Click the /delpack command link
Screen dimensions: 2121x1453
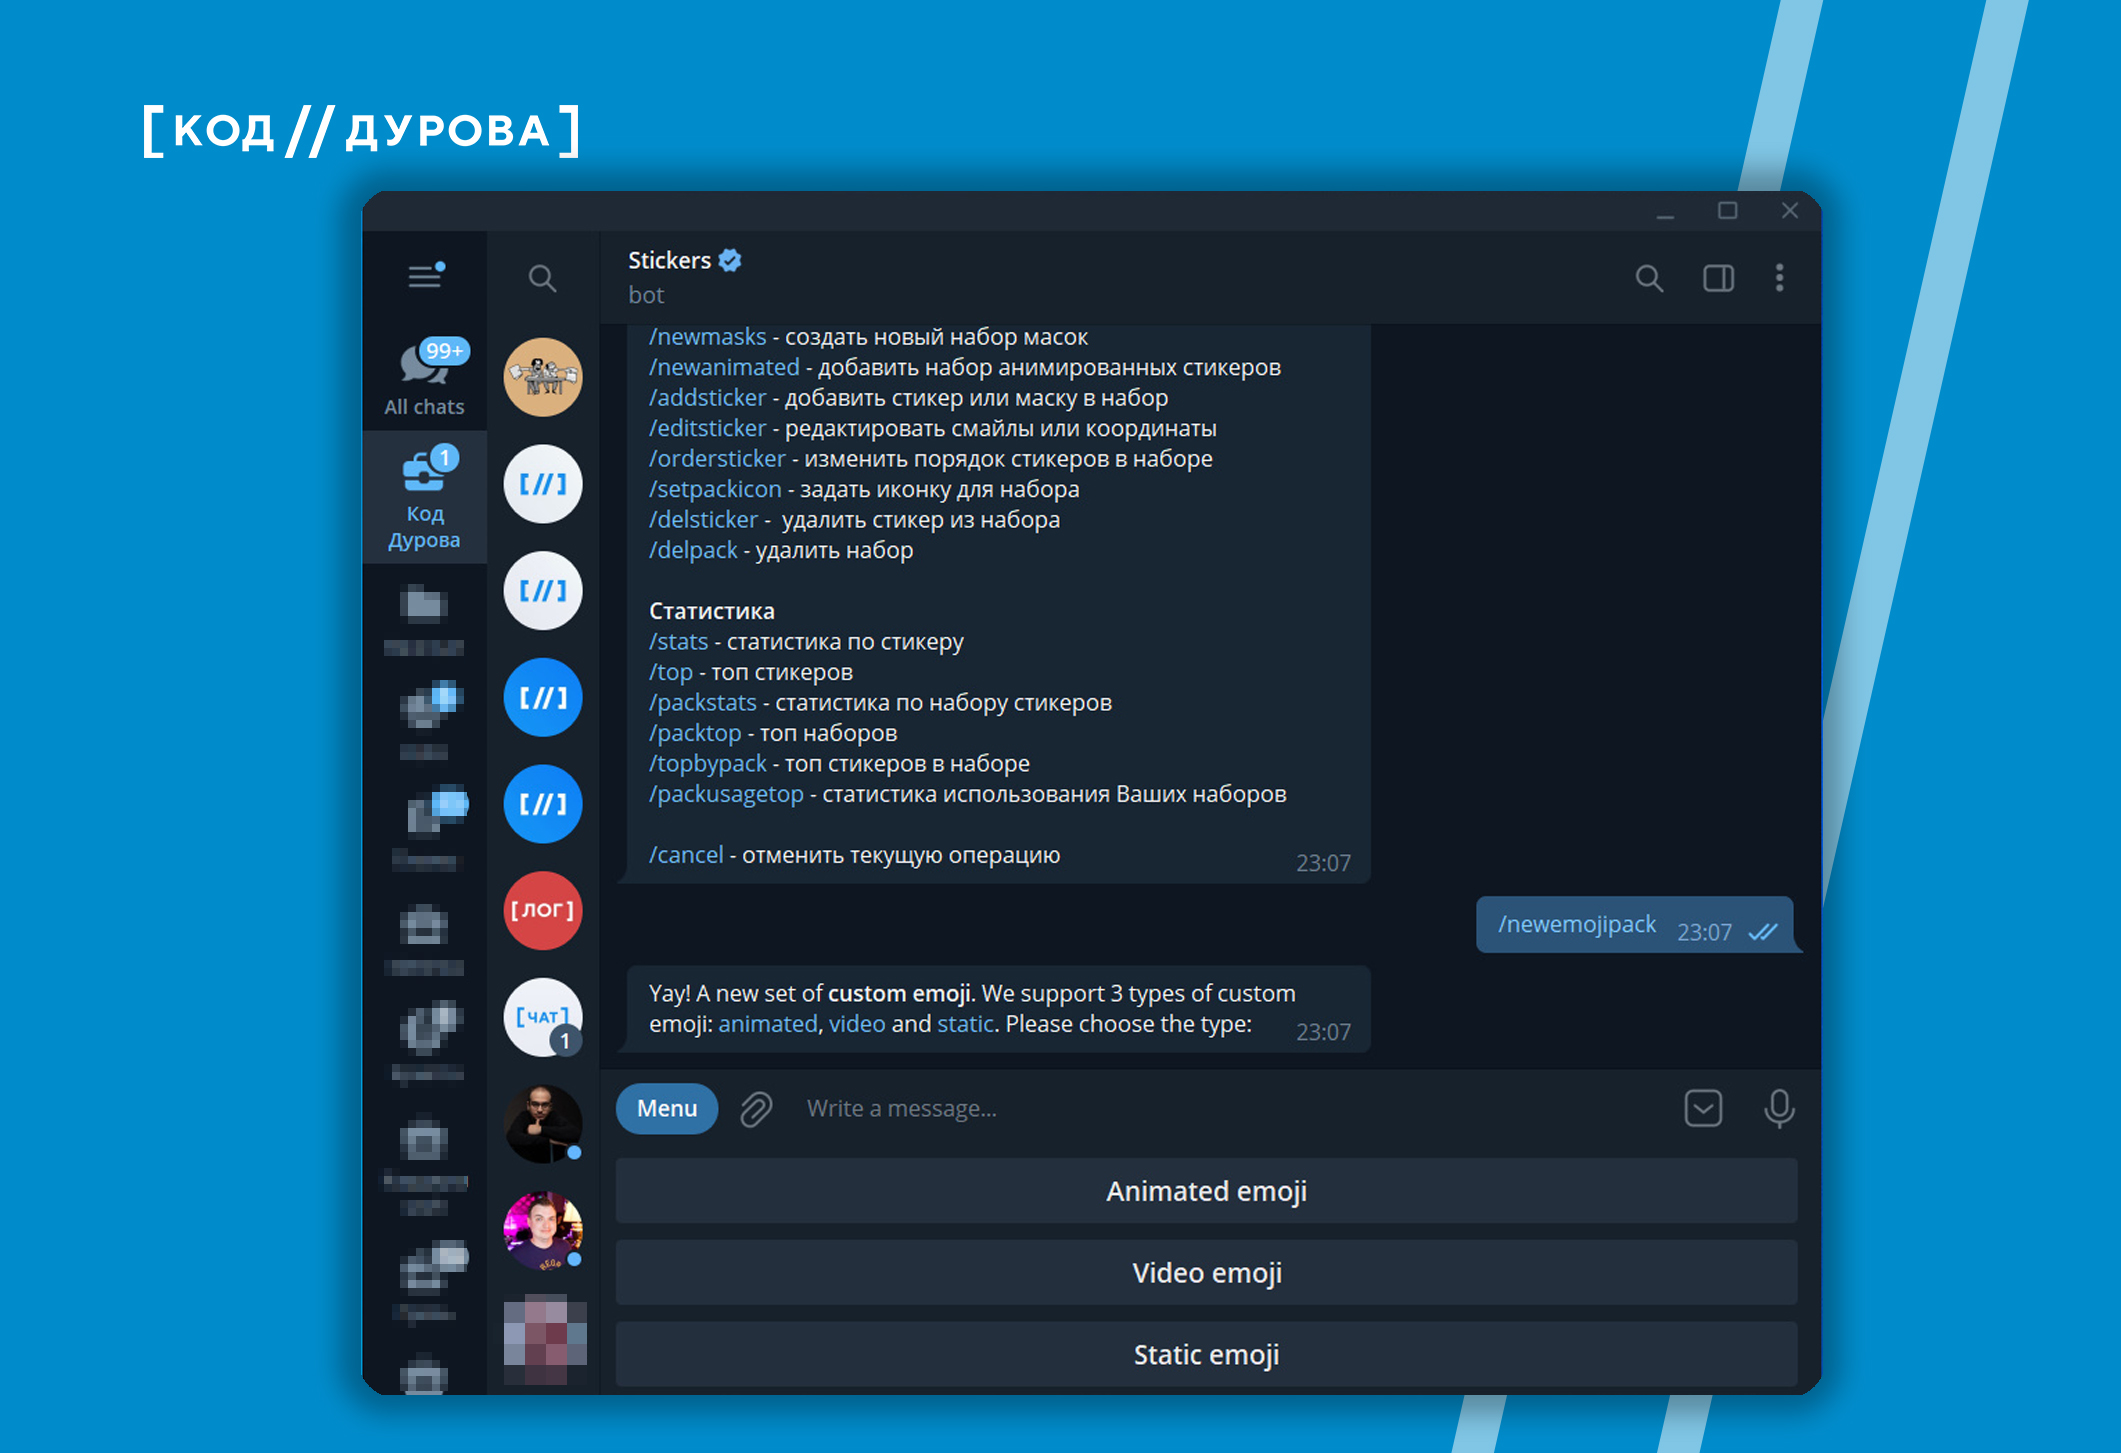tap(693, 550)
